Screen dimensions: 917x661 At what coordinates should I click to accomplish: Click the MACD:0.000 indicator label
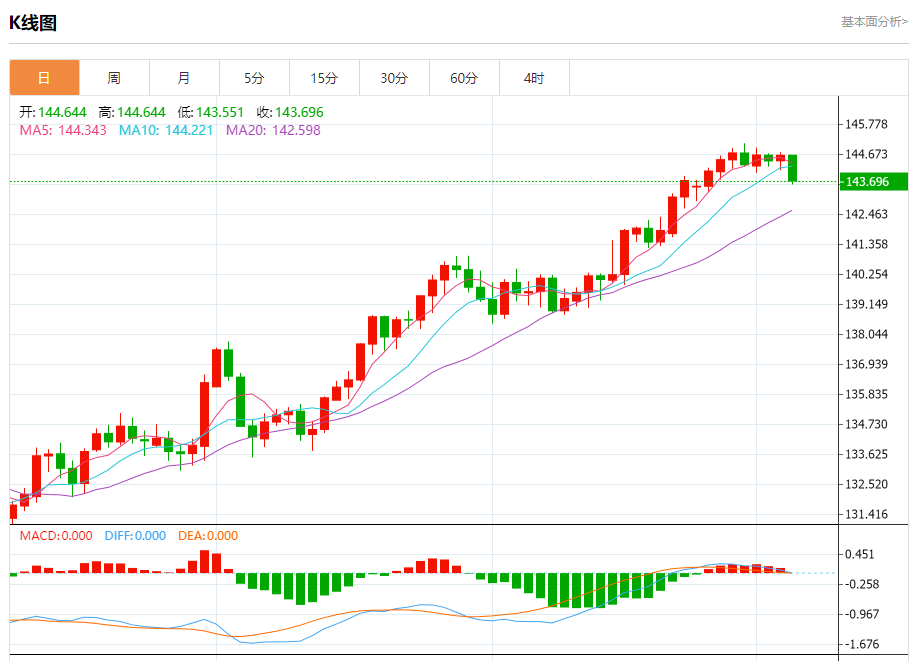[56, 536]
